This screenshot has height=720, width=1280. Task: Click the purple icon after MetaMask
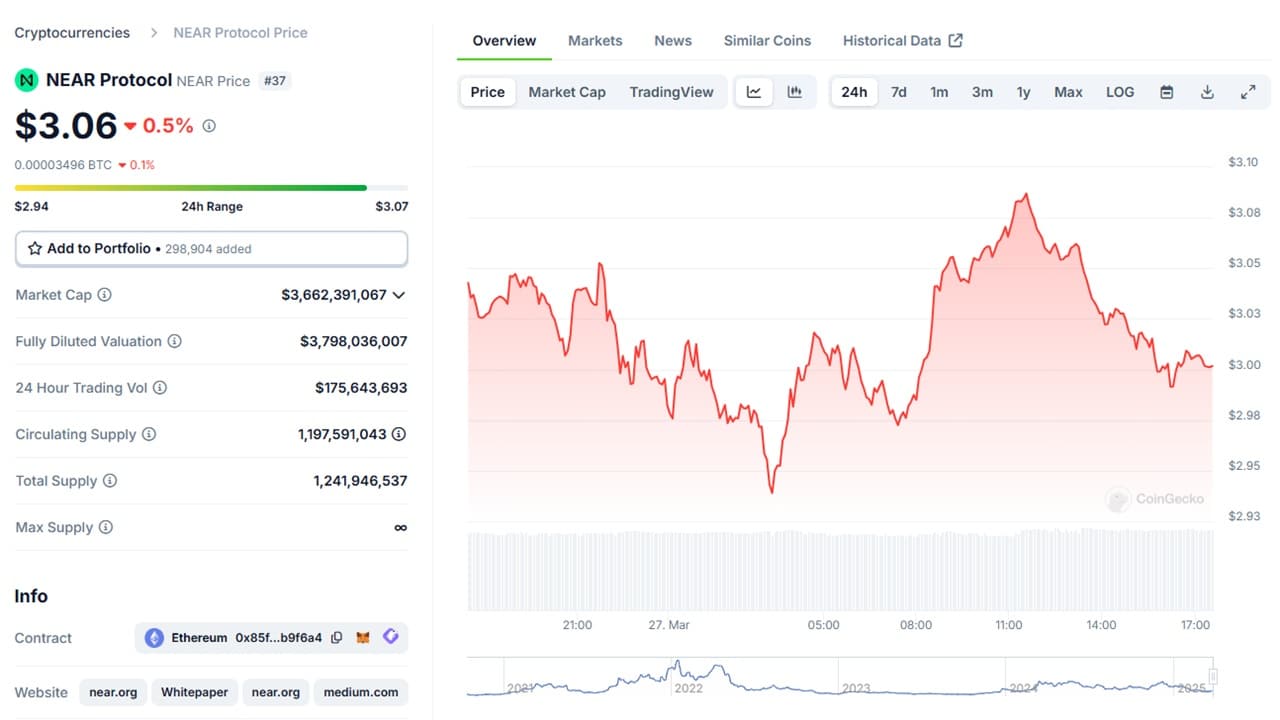(391, 637)
